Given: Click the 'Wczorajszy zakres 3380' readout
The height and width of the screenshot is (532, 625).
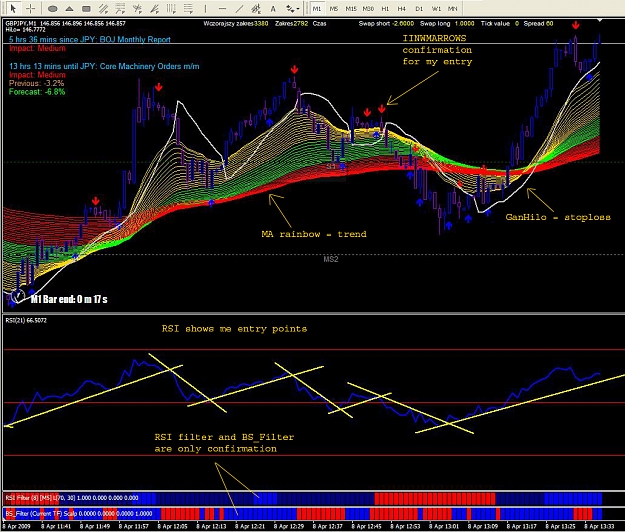Looking at the screenshot, I should (x=236, y=24).
